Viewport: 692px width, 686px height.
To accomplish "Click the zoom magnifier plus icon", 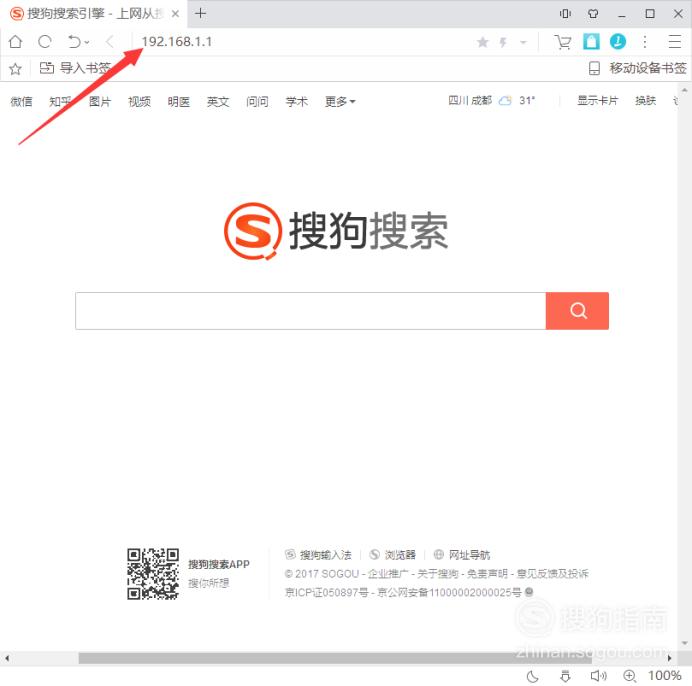I will coord(630,676).
